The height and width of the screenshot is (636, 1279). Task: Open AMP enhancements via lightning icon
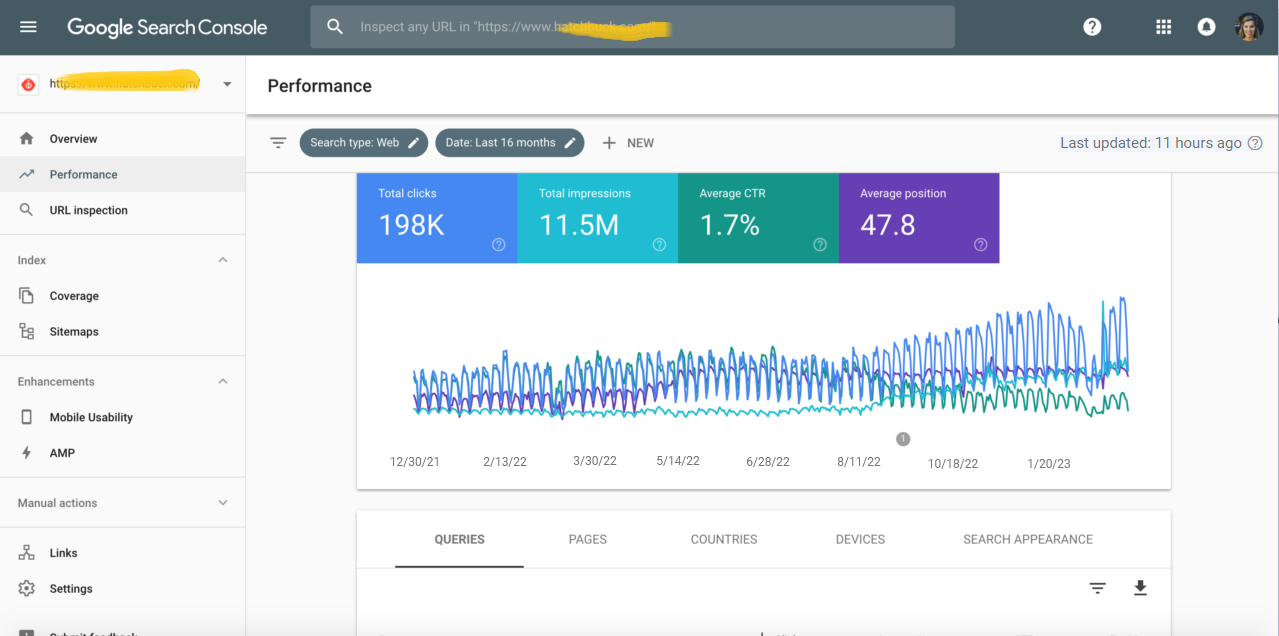(x=62, y=452)
